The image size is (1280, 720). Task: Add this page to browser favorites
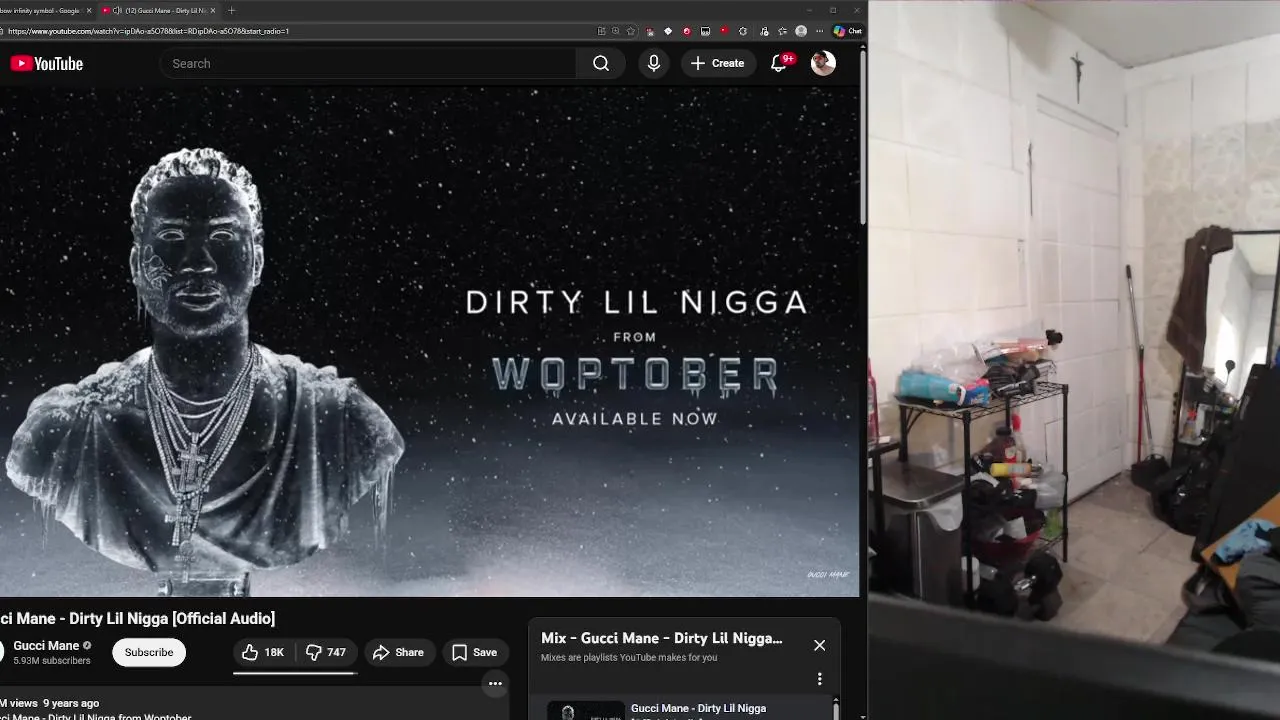point(631,31)
